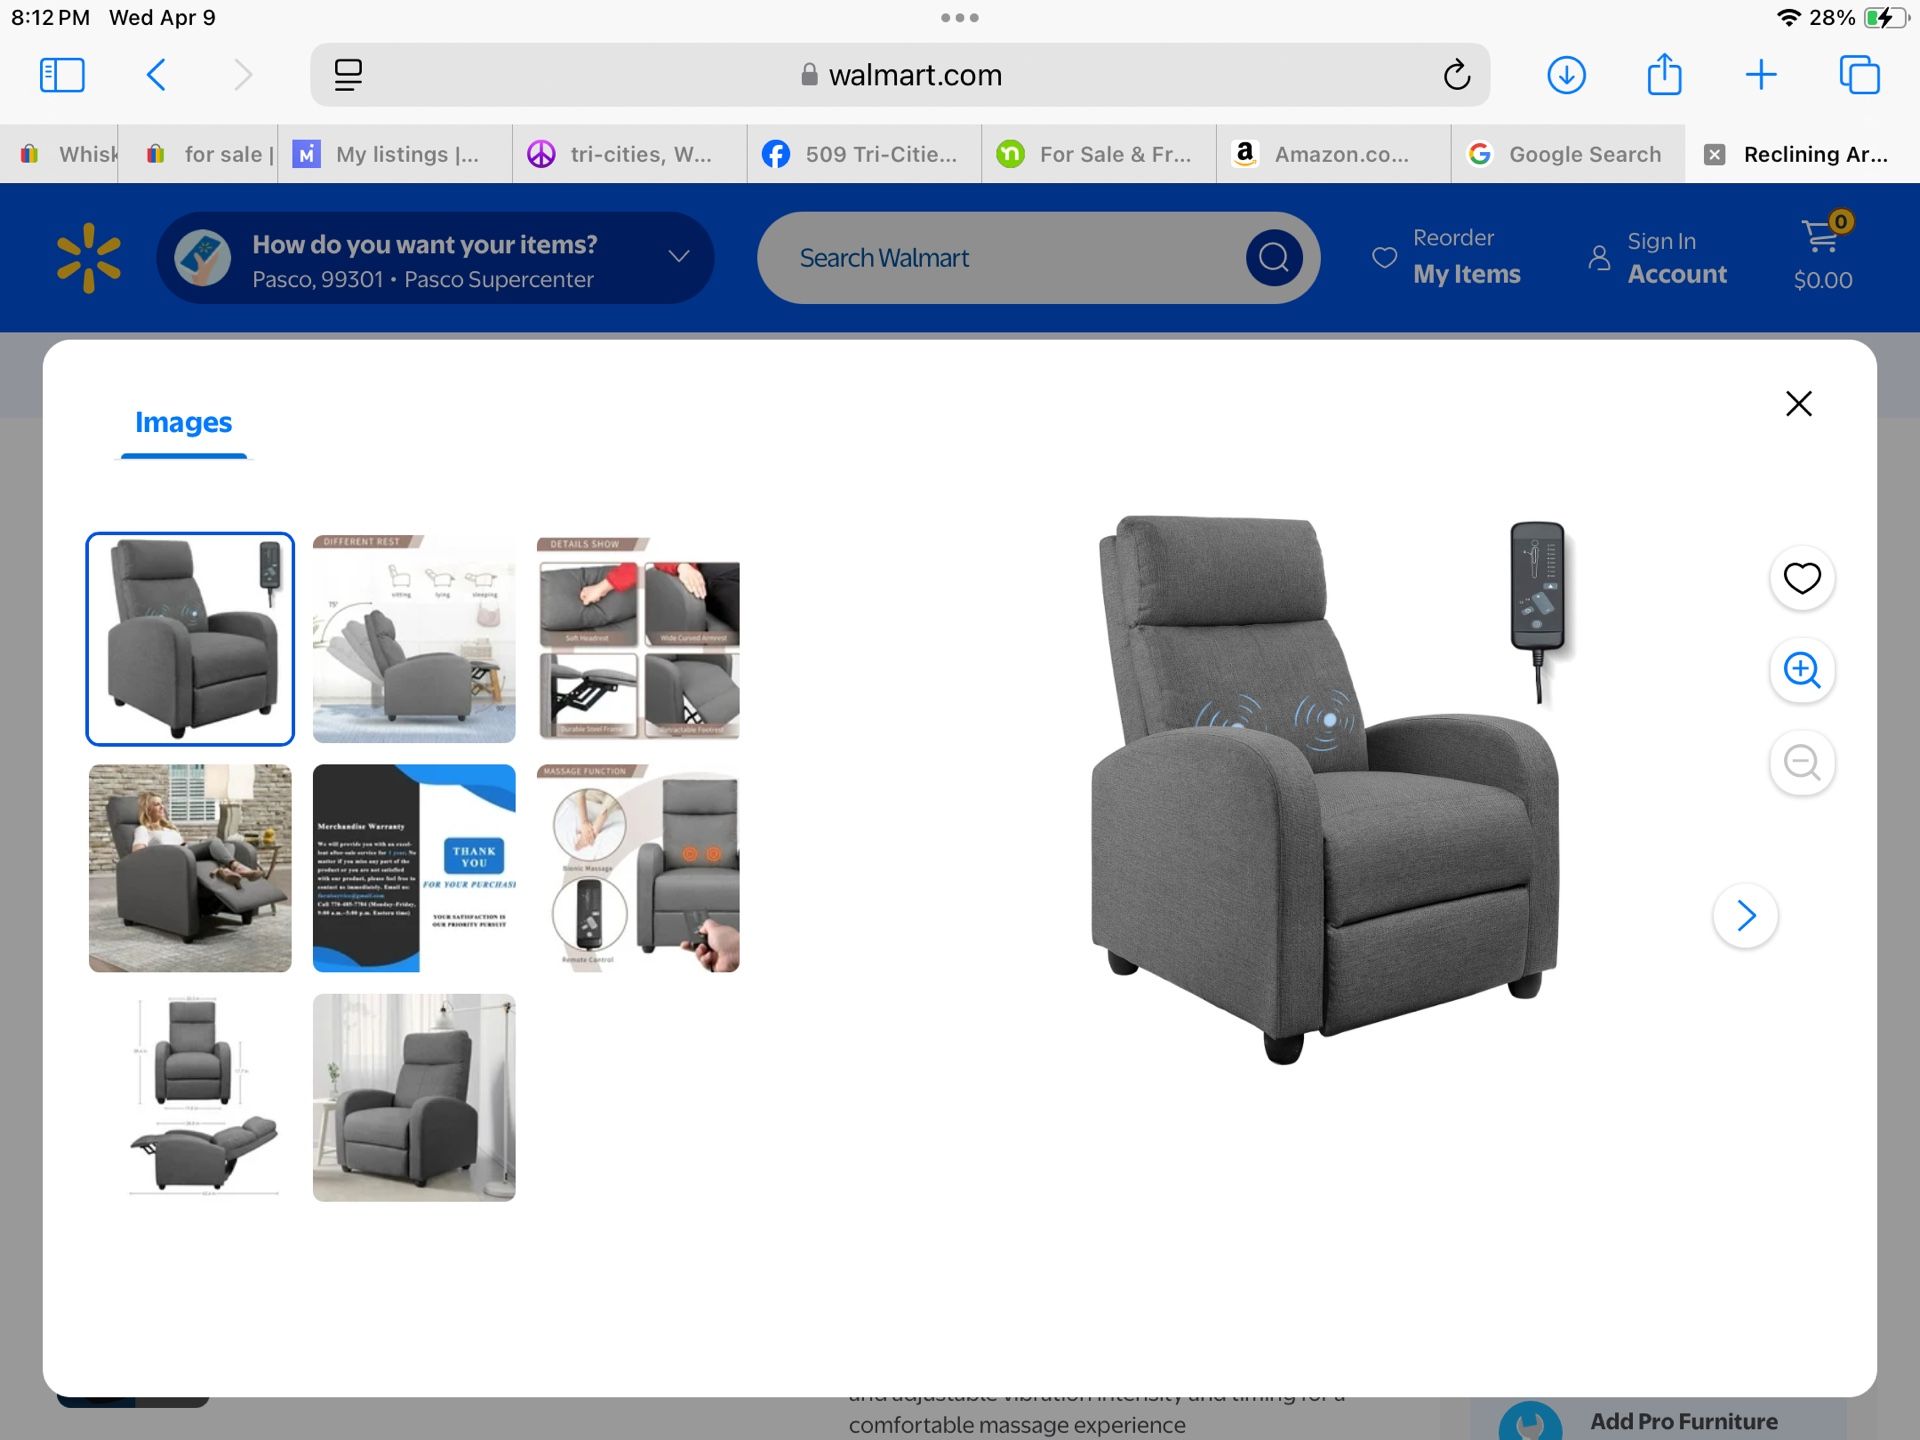Add chair to favorites with heart icon
The image size is (1920, 1440).
point(1802,578)
